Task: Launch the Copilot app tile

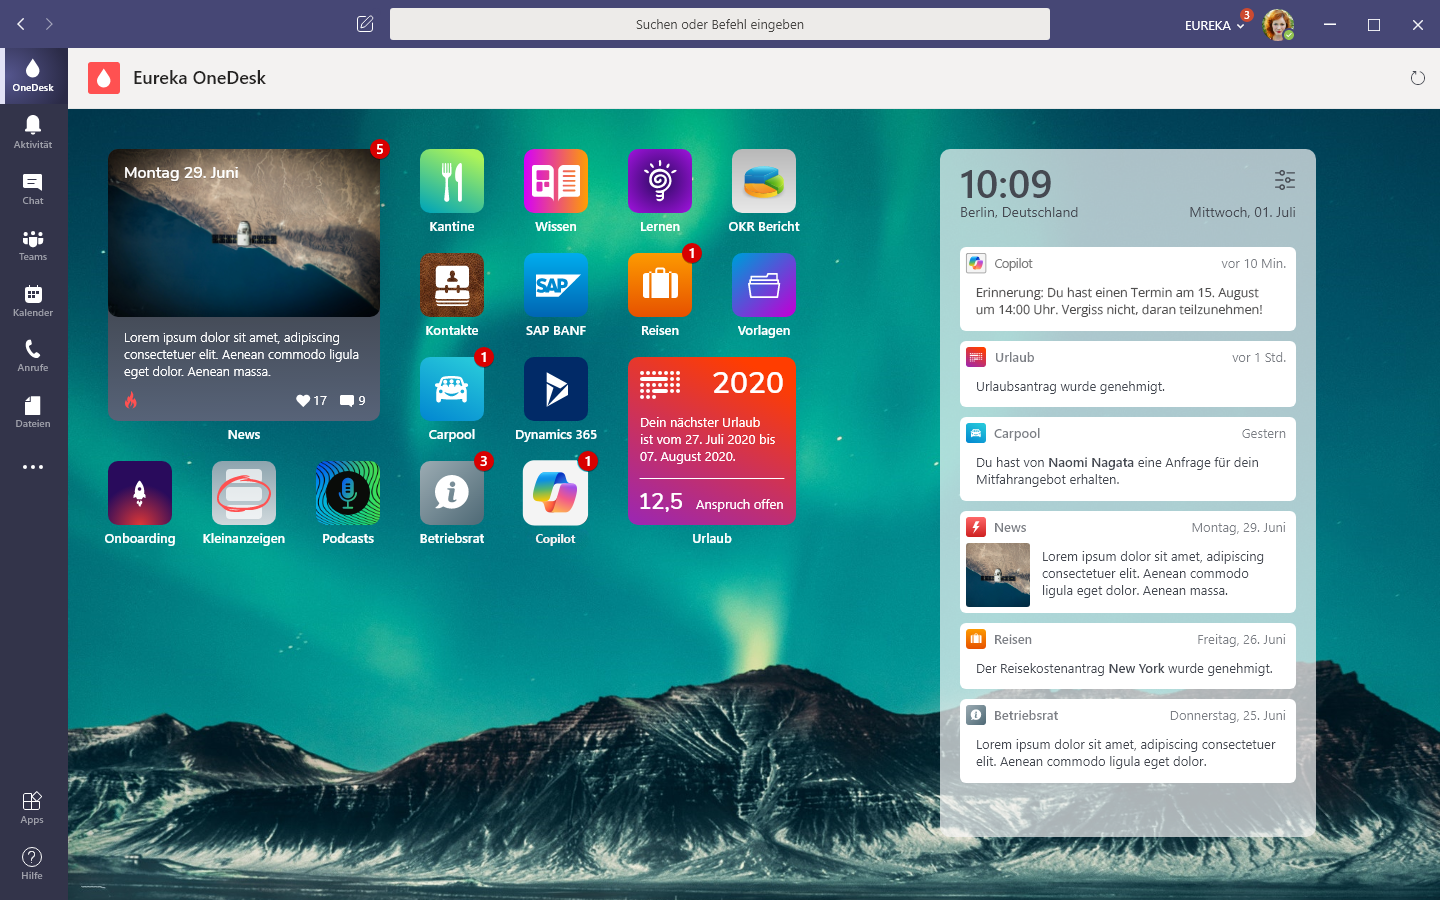Action: pos(556,493)
